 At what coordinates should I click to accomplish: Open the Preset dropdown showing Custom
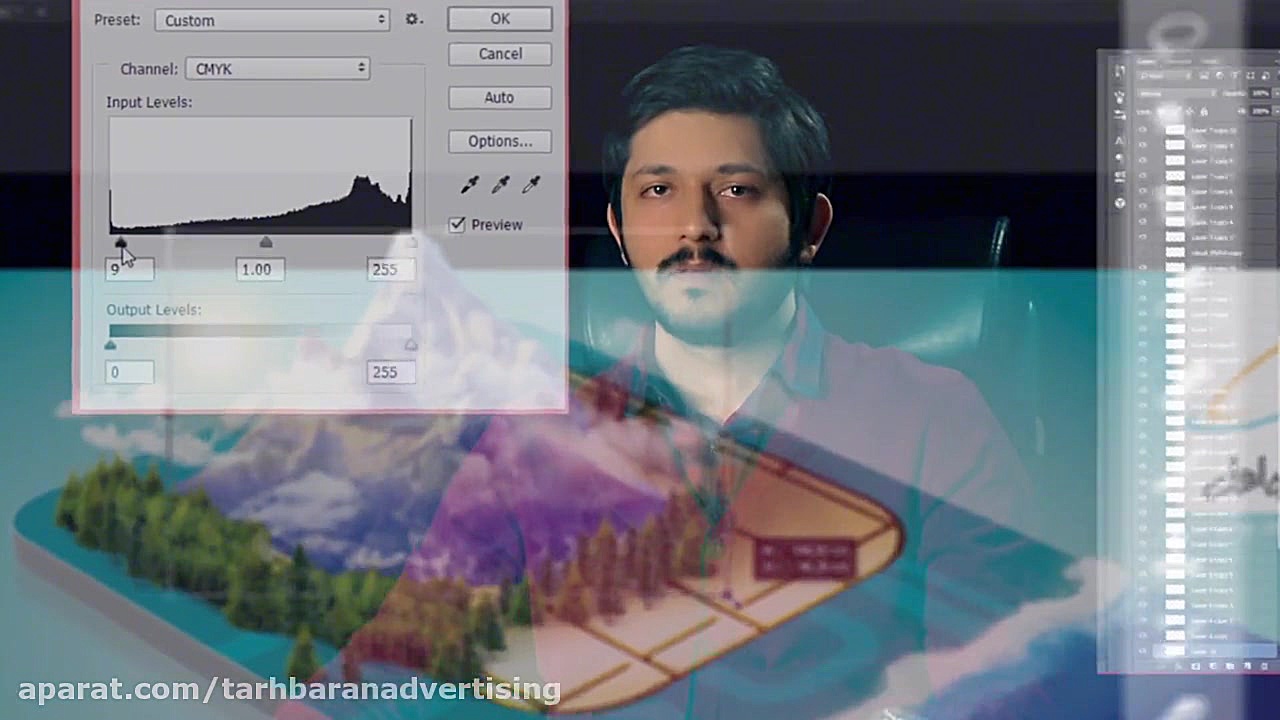pos(272,20)
